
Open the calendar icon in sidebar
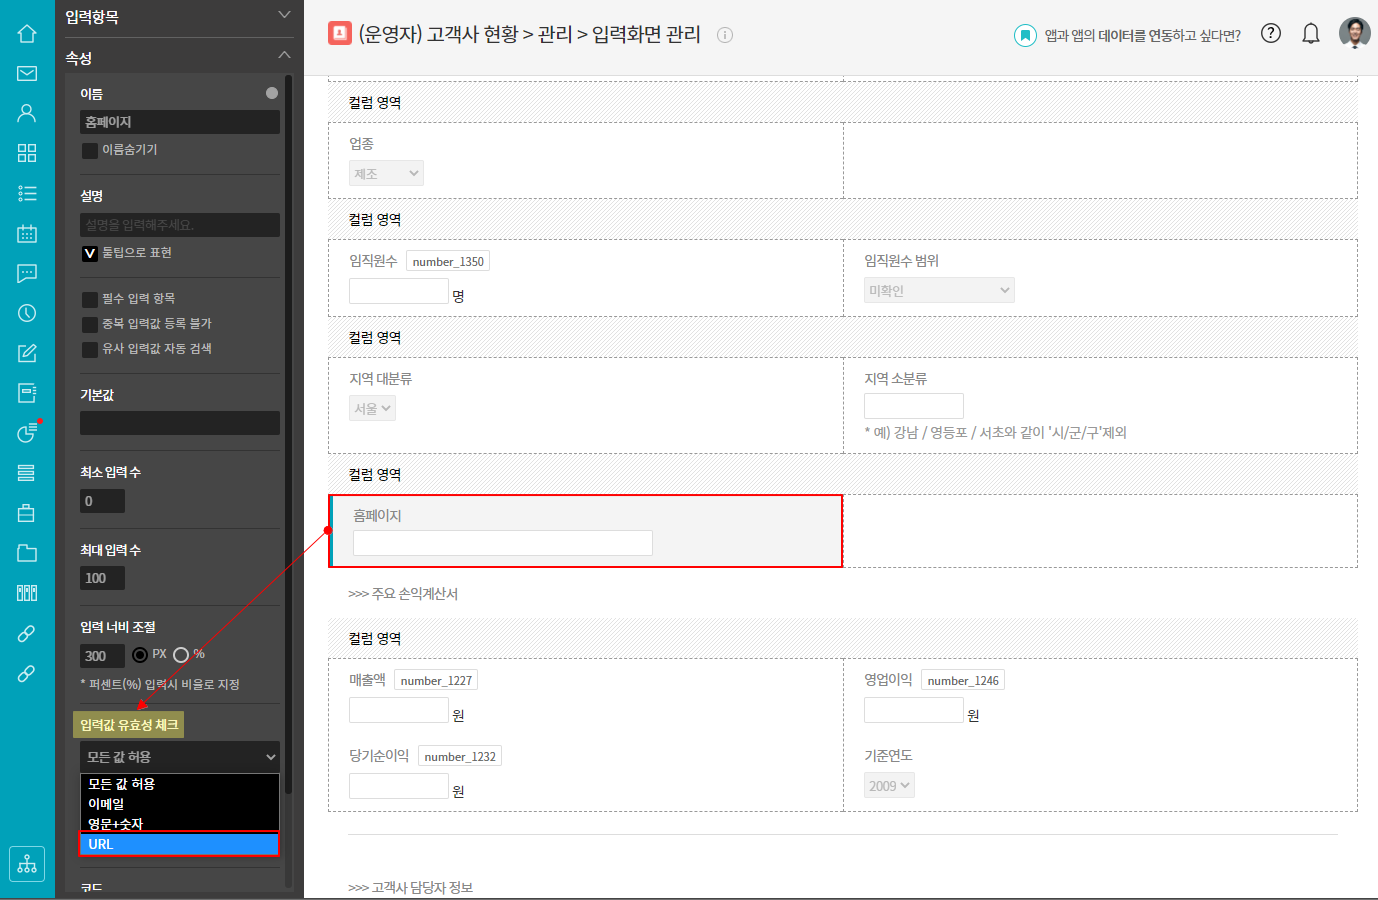[27, 233]
